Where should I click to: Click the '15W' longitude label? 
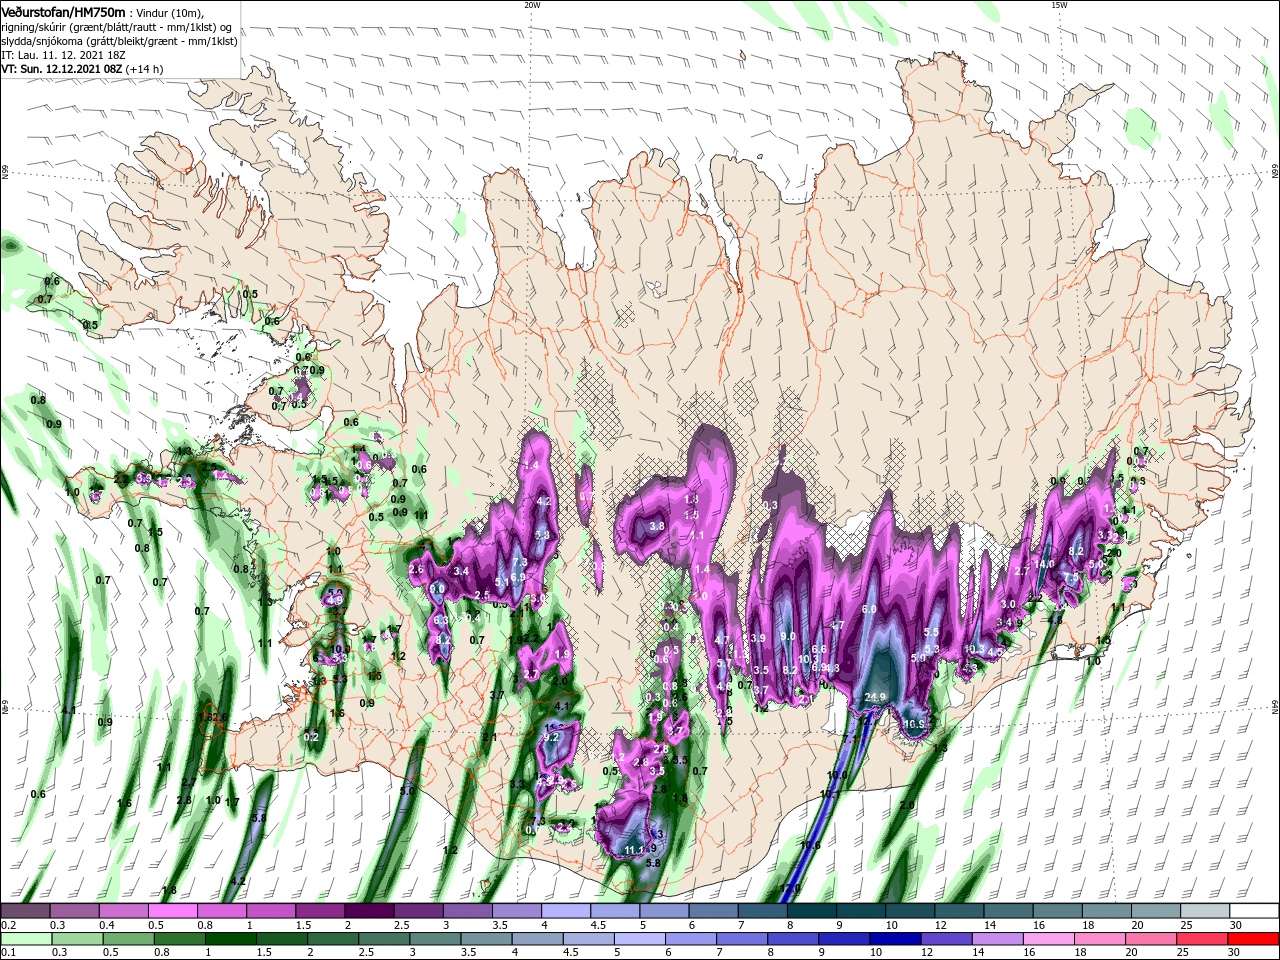point(1059,5)
